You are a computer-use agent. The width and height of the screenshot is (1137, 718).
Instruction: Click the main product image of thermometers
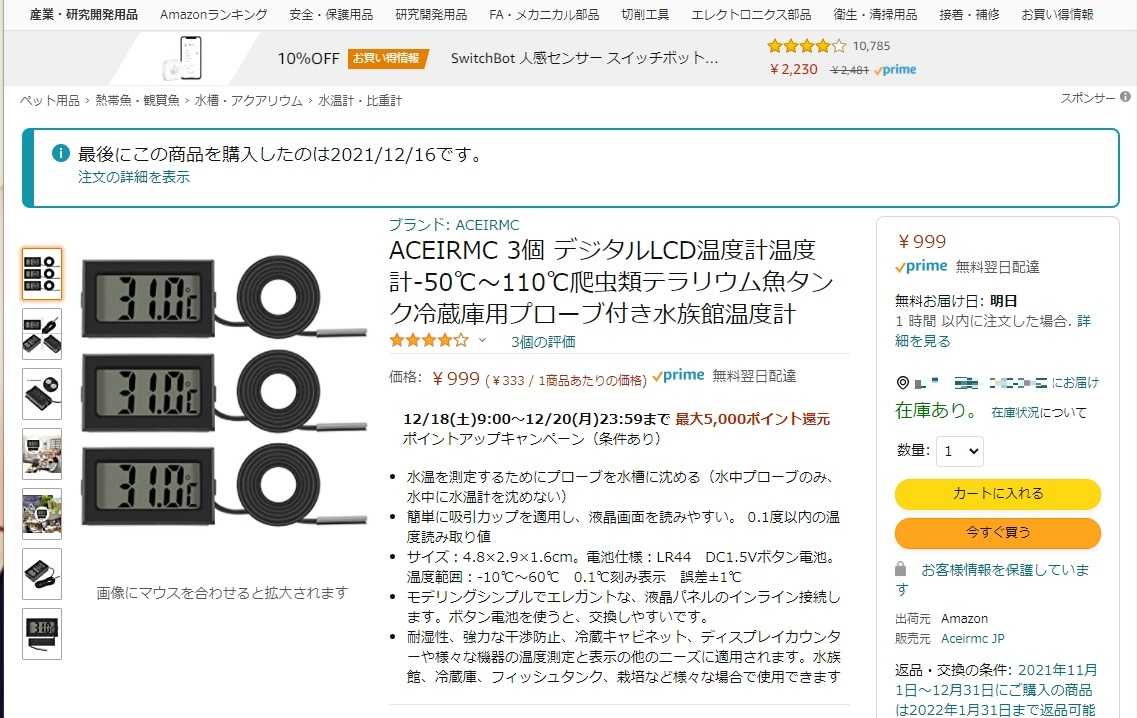click(223, 390)
